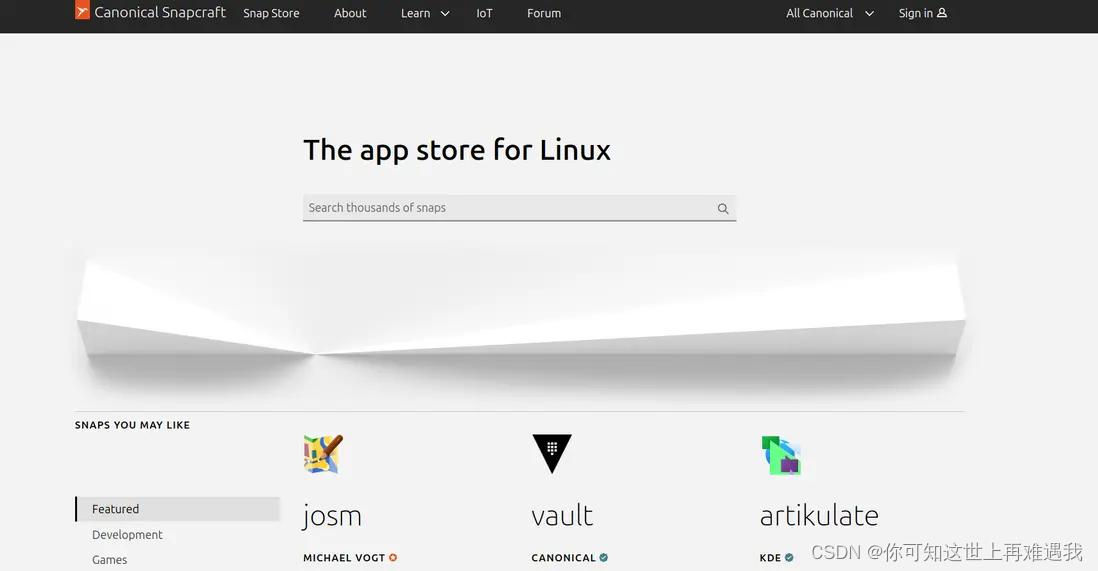Click the verified badge next to Canonical

click(x=604, y=558)
